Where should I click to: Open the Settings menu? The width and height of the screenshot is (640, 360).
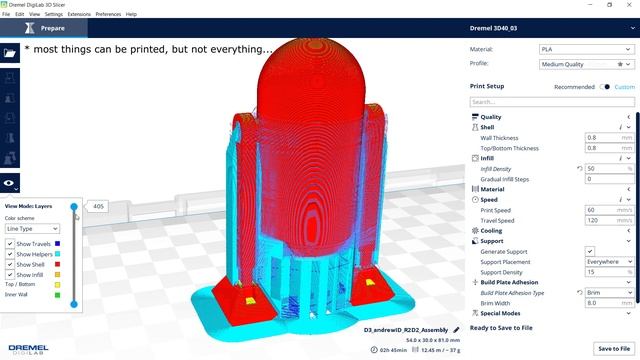[x=53, y=14]
